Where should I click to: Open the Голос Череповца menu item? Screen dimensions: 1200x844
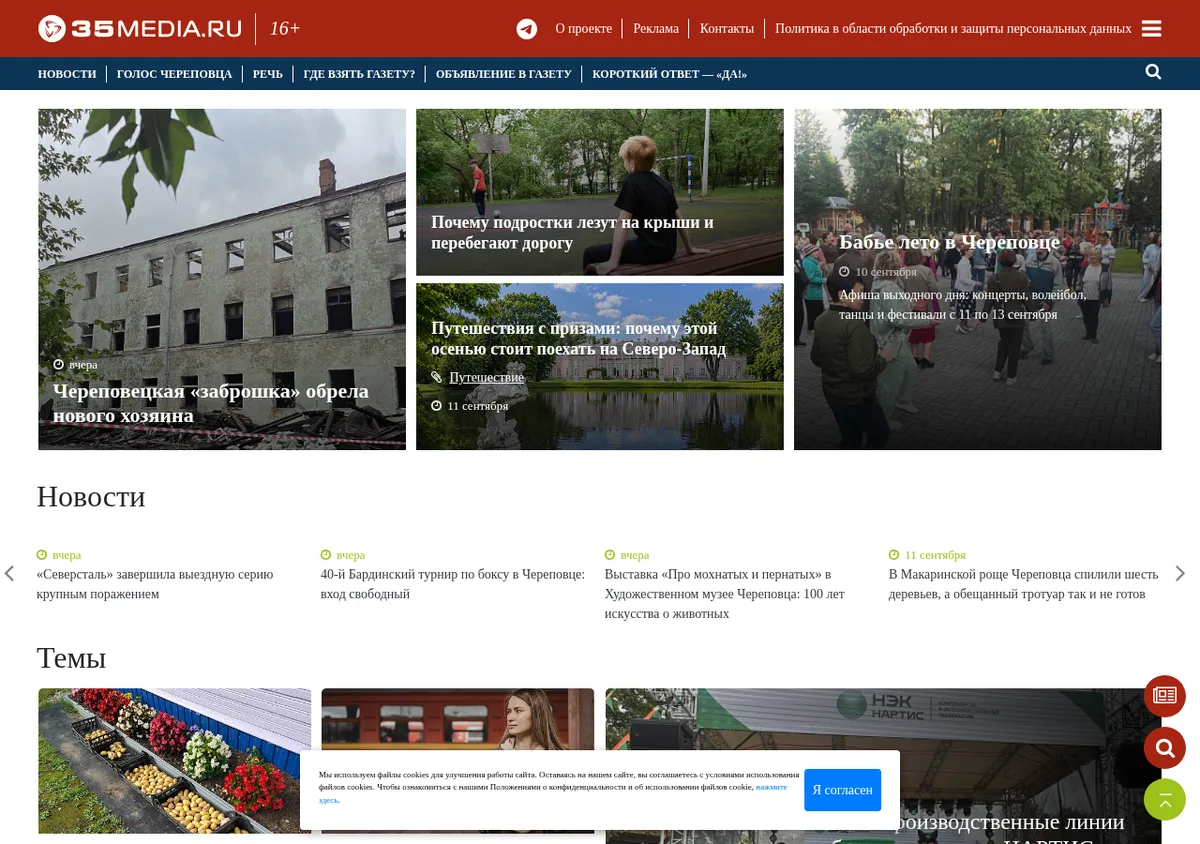pos(174,74)
